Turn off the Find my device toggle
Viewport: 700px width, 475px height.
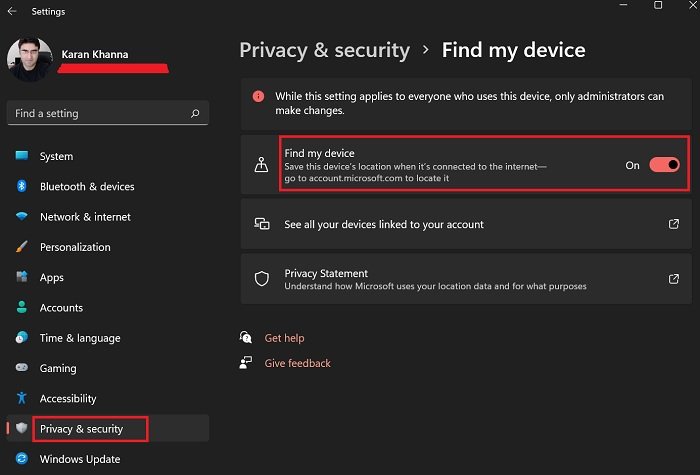664,165
